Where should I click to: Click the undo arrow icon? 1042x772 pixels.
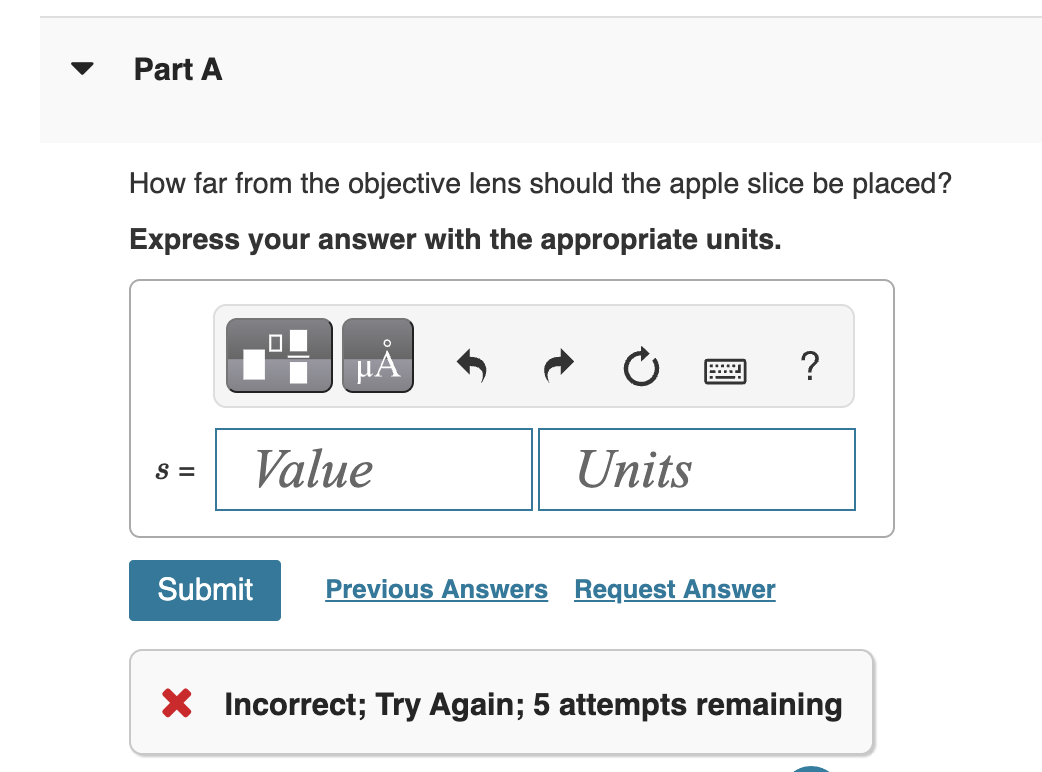(x=470, y=366)
